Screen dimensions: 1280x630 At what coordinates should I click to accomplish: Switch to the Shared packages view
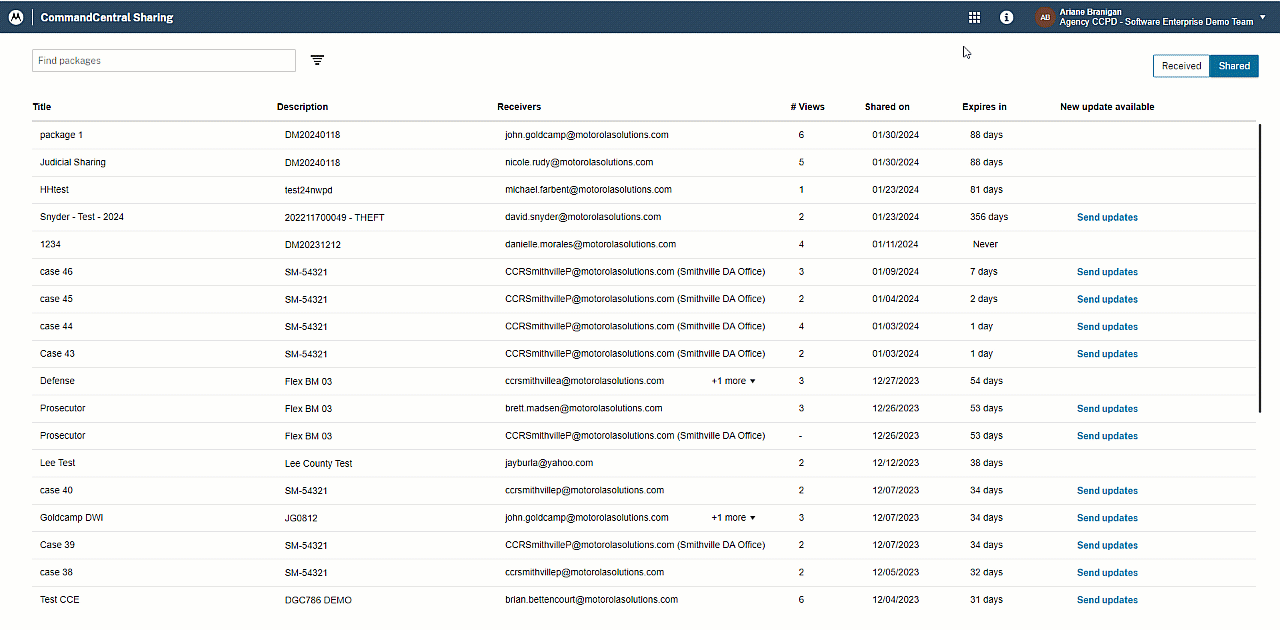[1234, 66]
